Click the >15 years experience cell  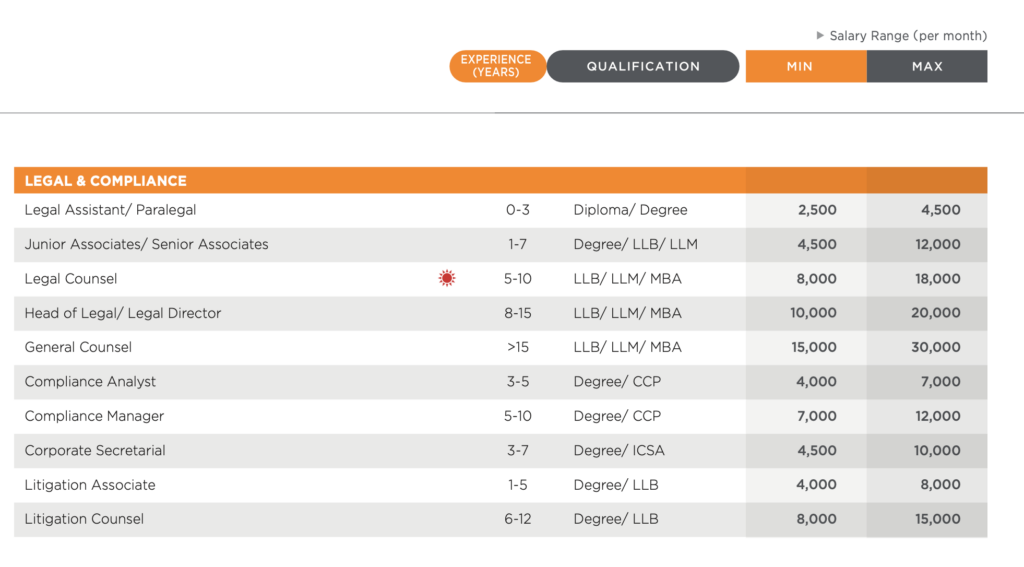(x=517, y=347)
